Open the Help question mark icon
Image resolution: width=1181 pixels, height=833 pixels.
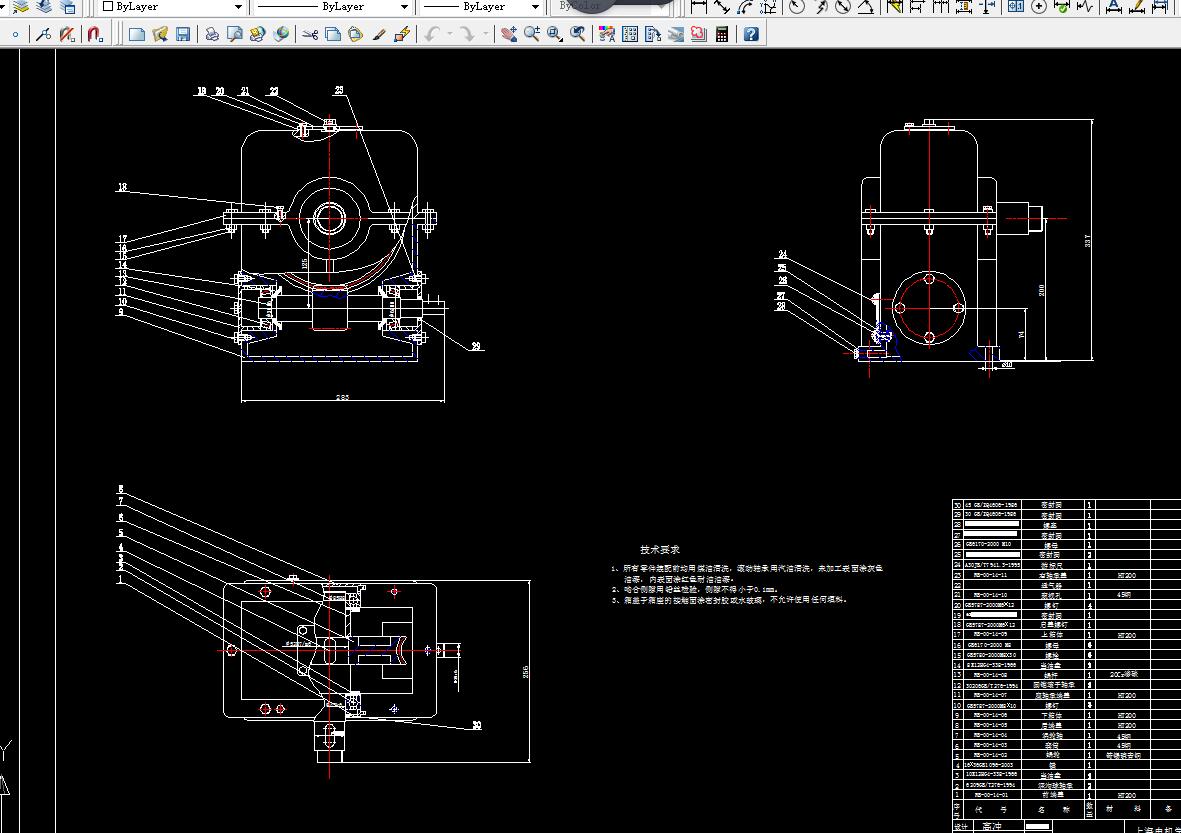(751, 34)
